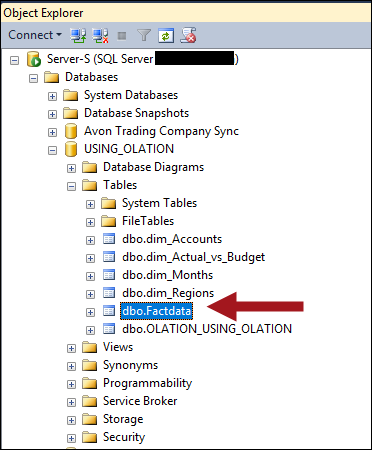Click the Stop square toolbar icon
This screenshot has width=372, height=450.
tap(122, 35)
